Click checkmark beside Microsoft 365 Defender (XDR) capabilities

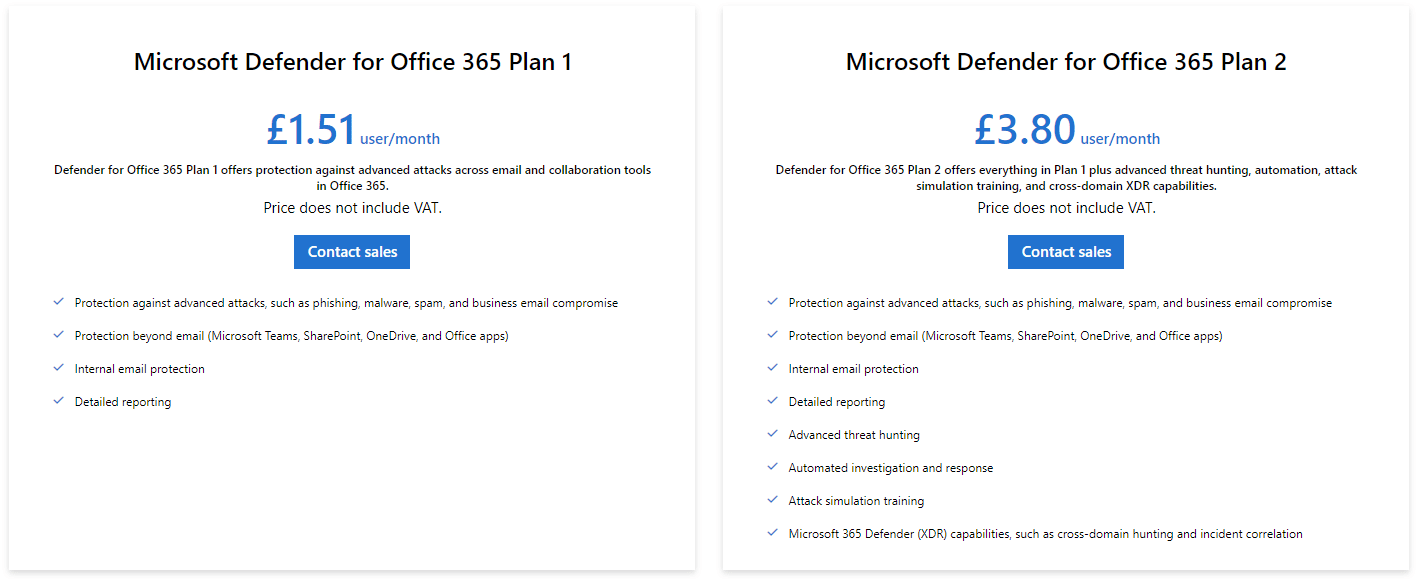pos(773,533)
